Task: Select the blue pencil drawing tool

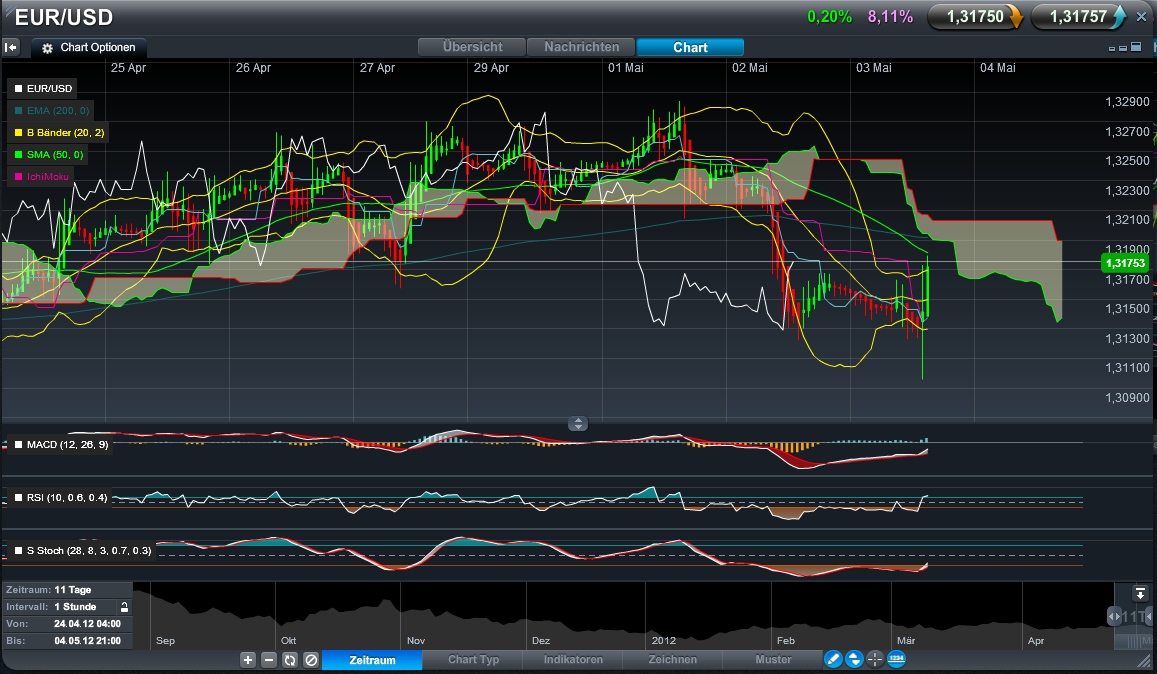Action: (833, 659)
